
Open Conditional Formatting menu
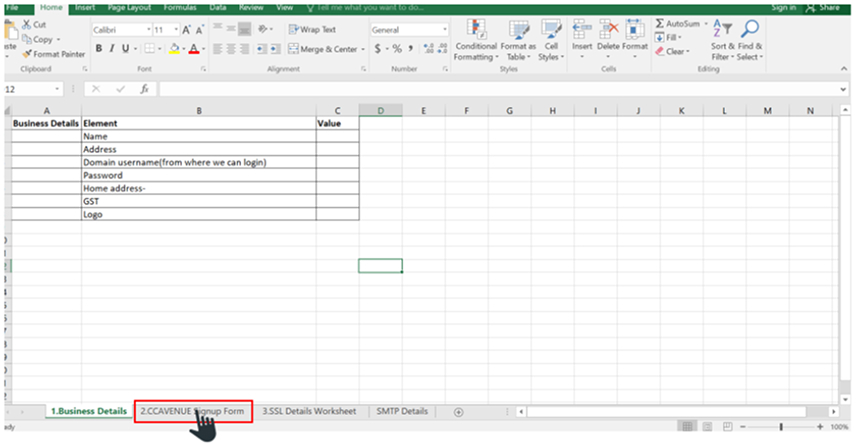[x=474, y=40]
